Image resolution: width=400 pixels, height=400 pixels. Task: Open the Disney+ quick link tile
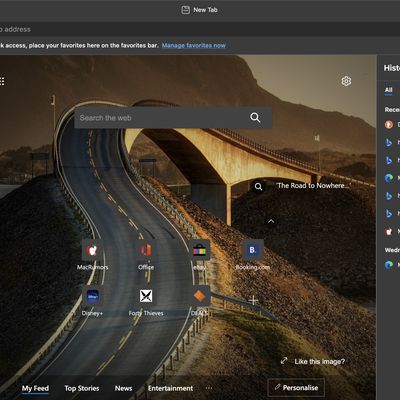tap(92, 296)
